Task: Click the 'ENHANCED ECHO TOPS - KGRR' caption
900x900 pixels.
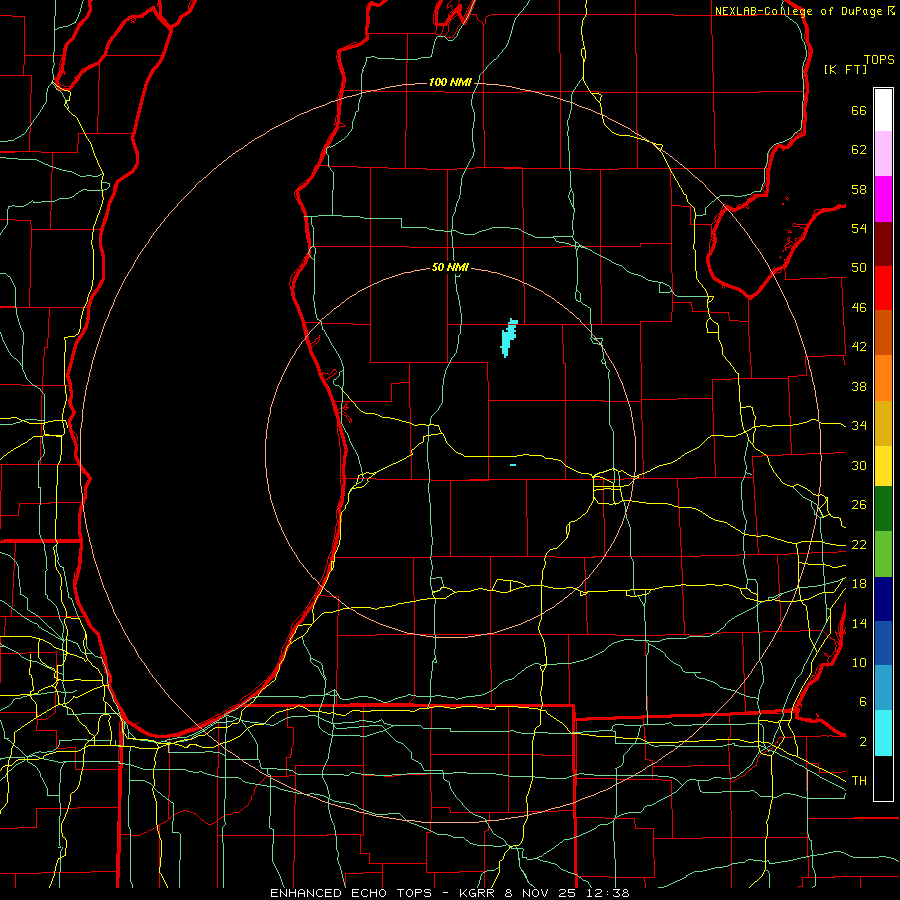Action: [382, 893]
